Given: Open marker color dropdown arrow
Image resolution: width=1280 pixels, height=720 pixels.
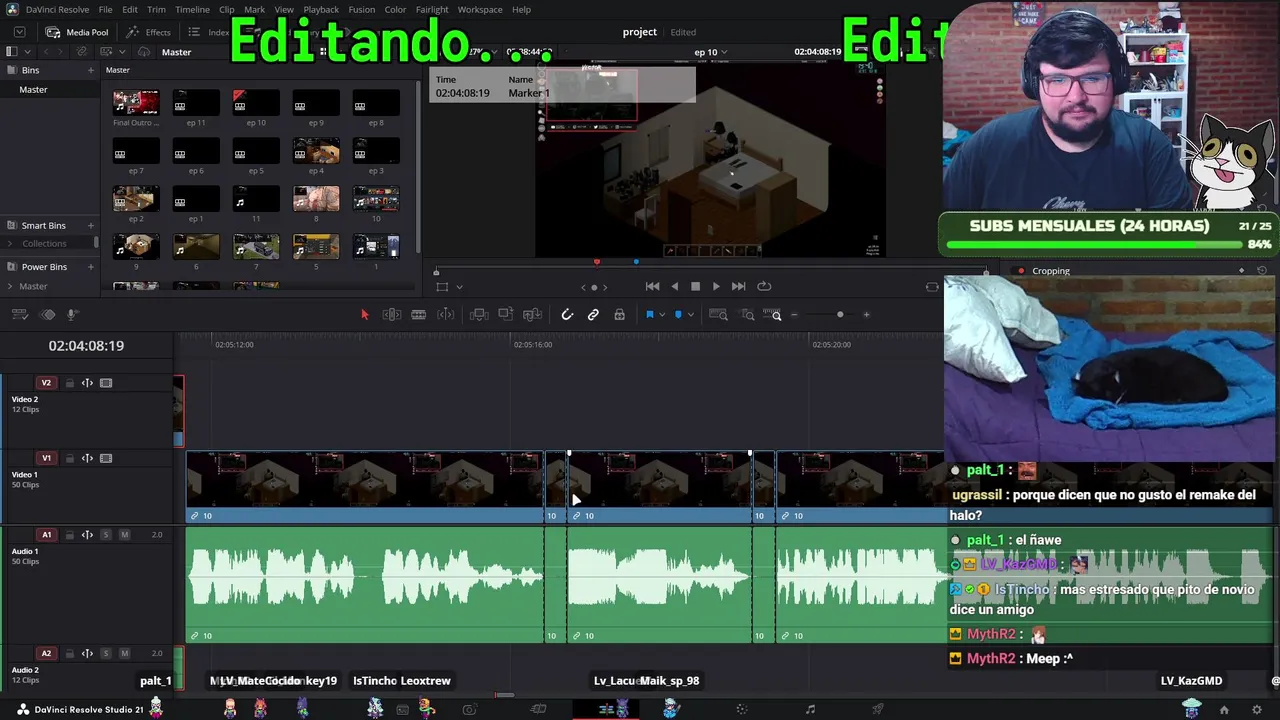Looking at the screenshot, I should pos(661,315).
